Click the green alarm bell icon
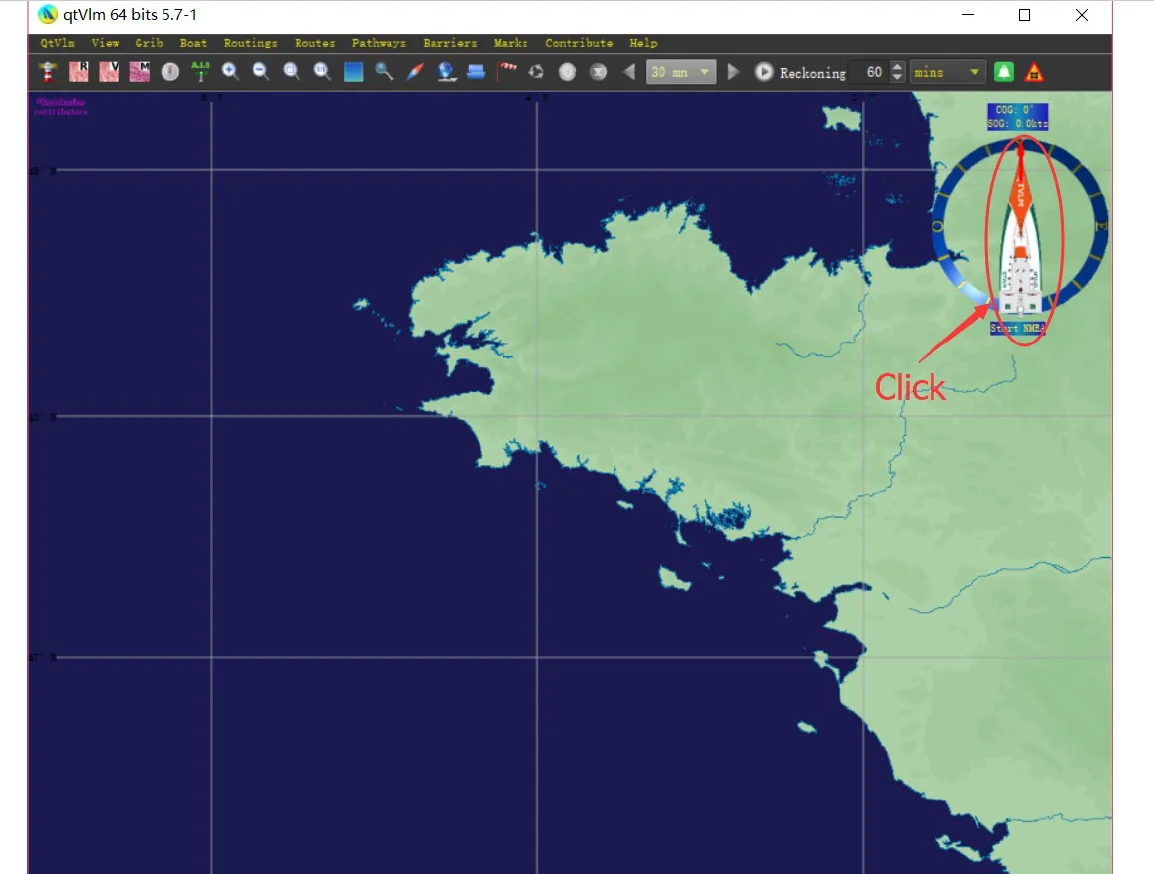The width and height of the screenshot is (1154, 874). [x=1005, y=72]
